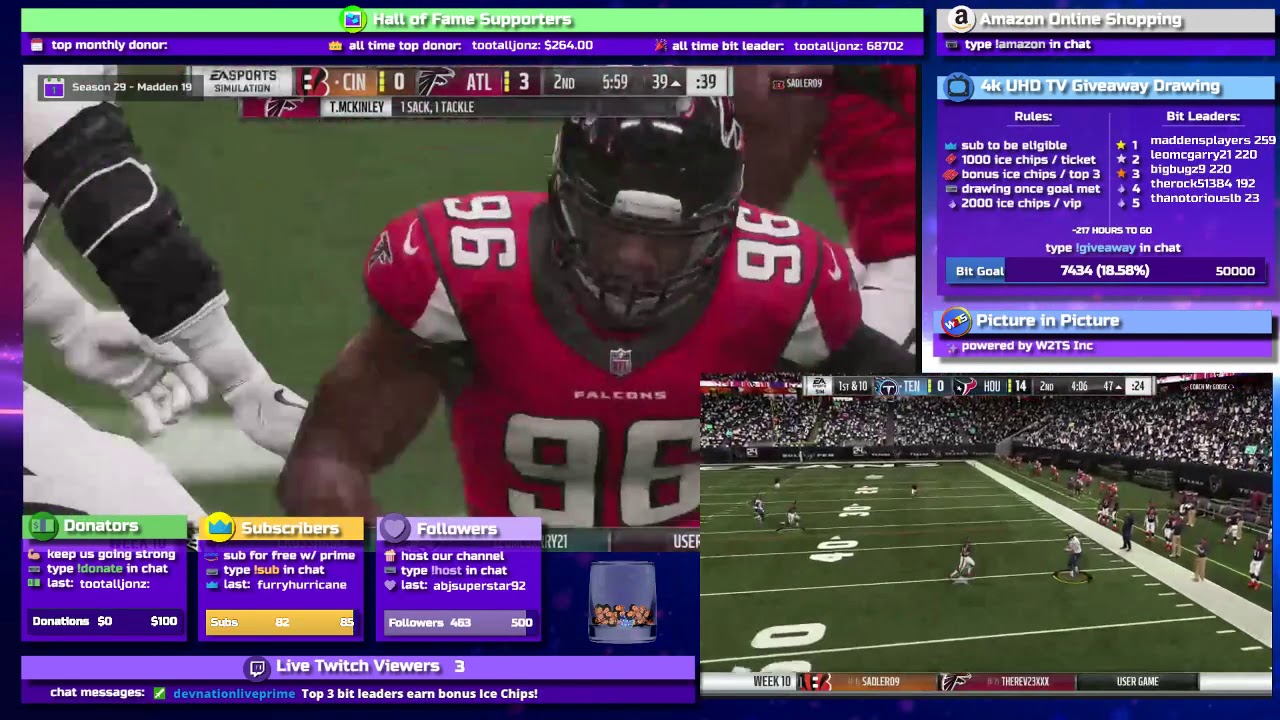The image size is (1280, 720).
Task: Click the Bengals logo in the main scoreboard
Action: tap(315, 82)
